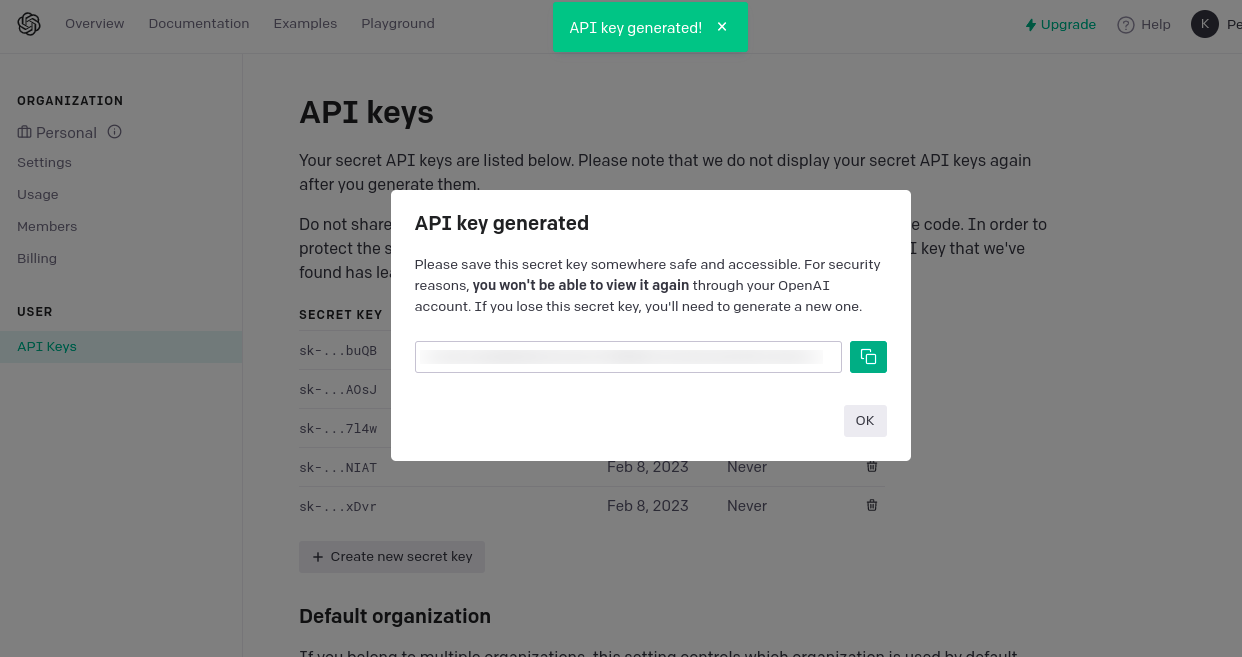This screenshot has height=657, width=1242.
Task: Switch to the Playground tab
Action: tap(398, 24)
